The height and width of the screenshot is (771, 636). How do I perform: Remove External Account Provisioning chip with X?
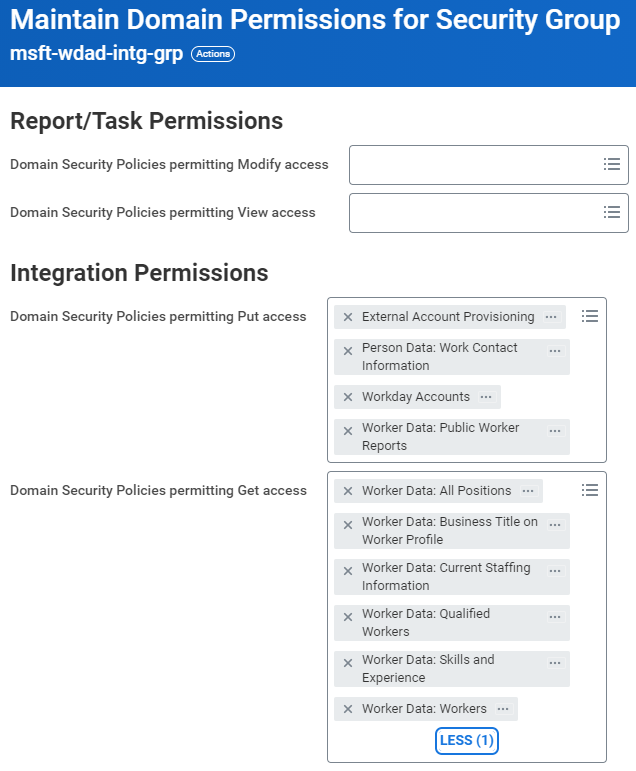(x=348, y=317)
